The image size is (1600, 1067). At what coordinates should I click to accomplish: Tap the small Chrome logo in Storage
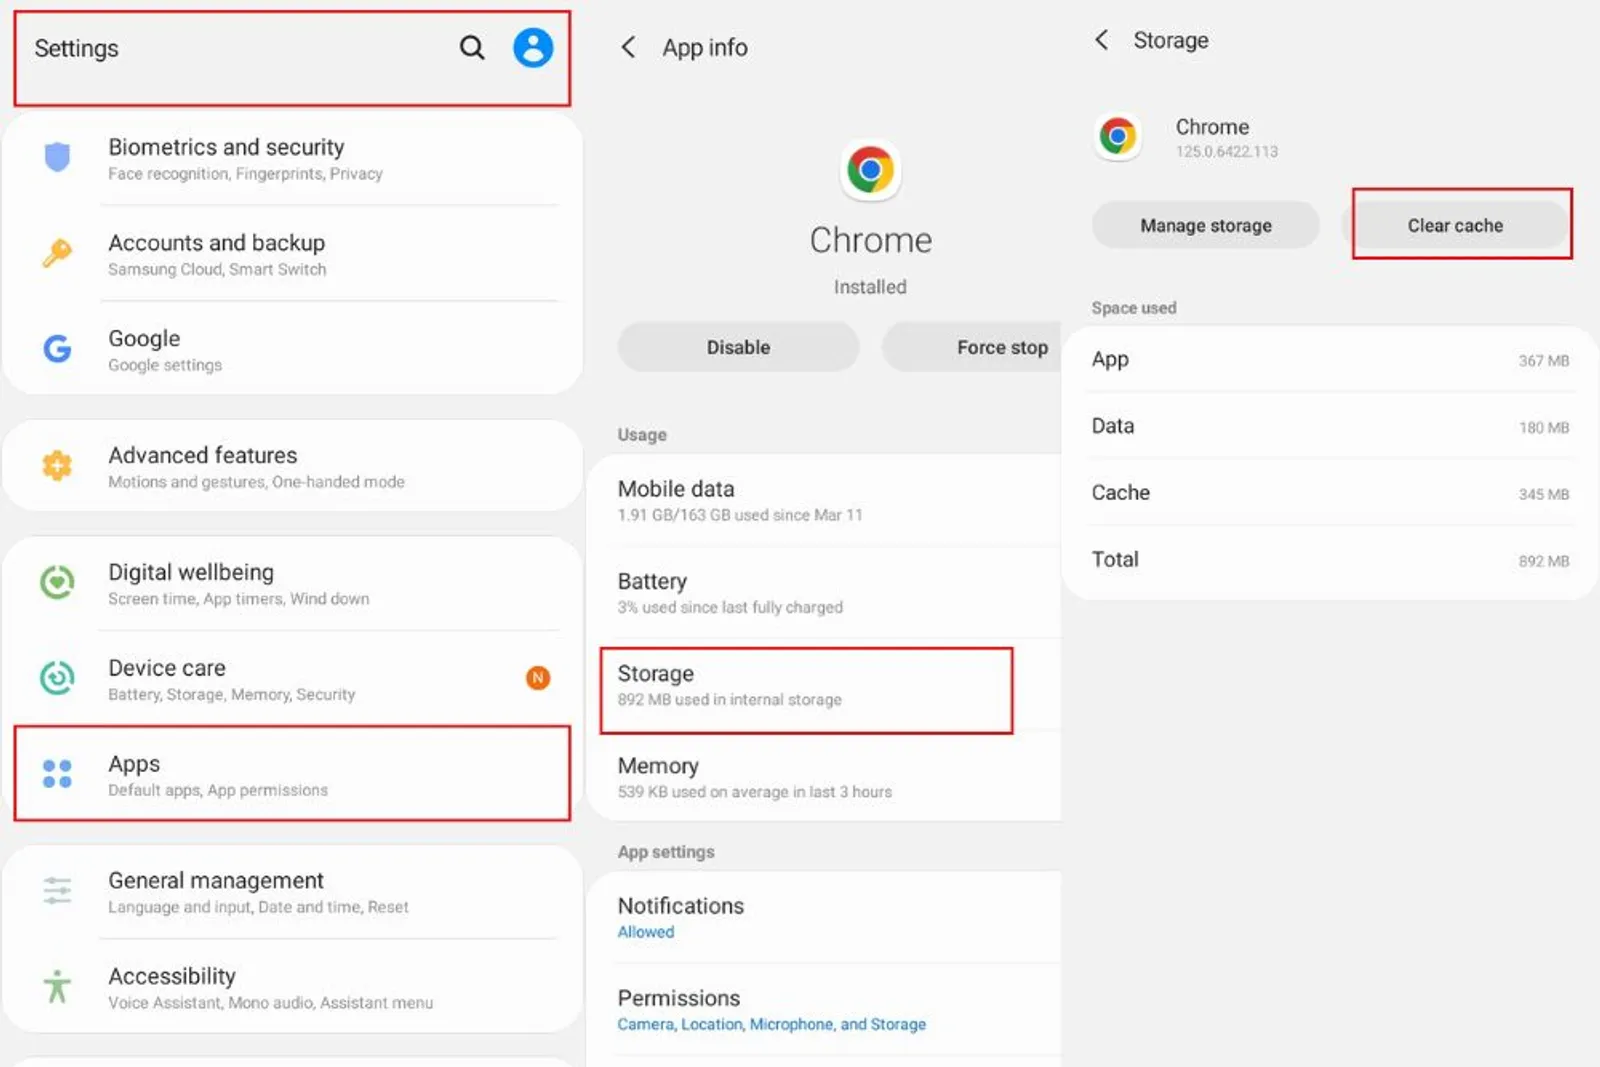click(x=1118, y=136)
